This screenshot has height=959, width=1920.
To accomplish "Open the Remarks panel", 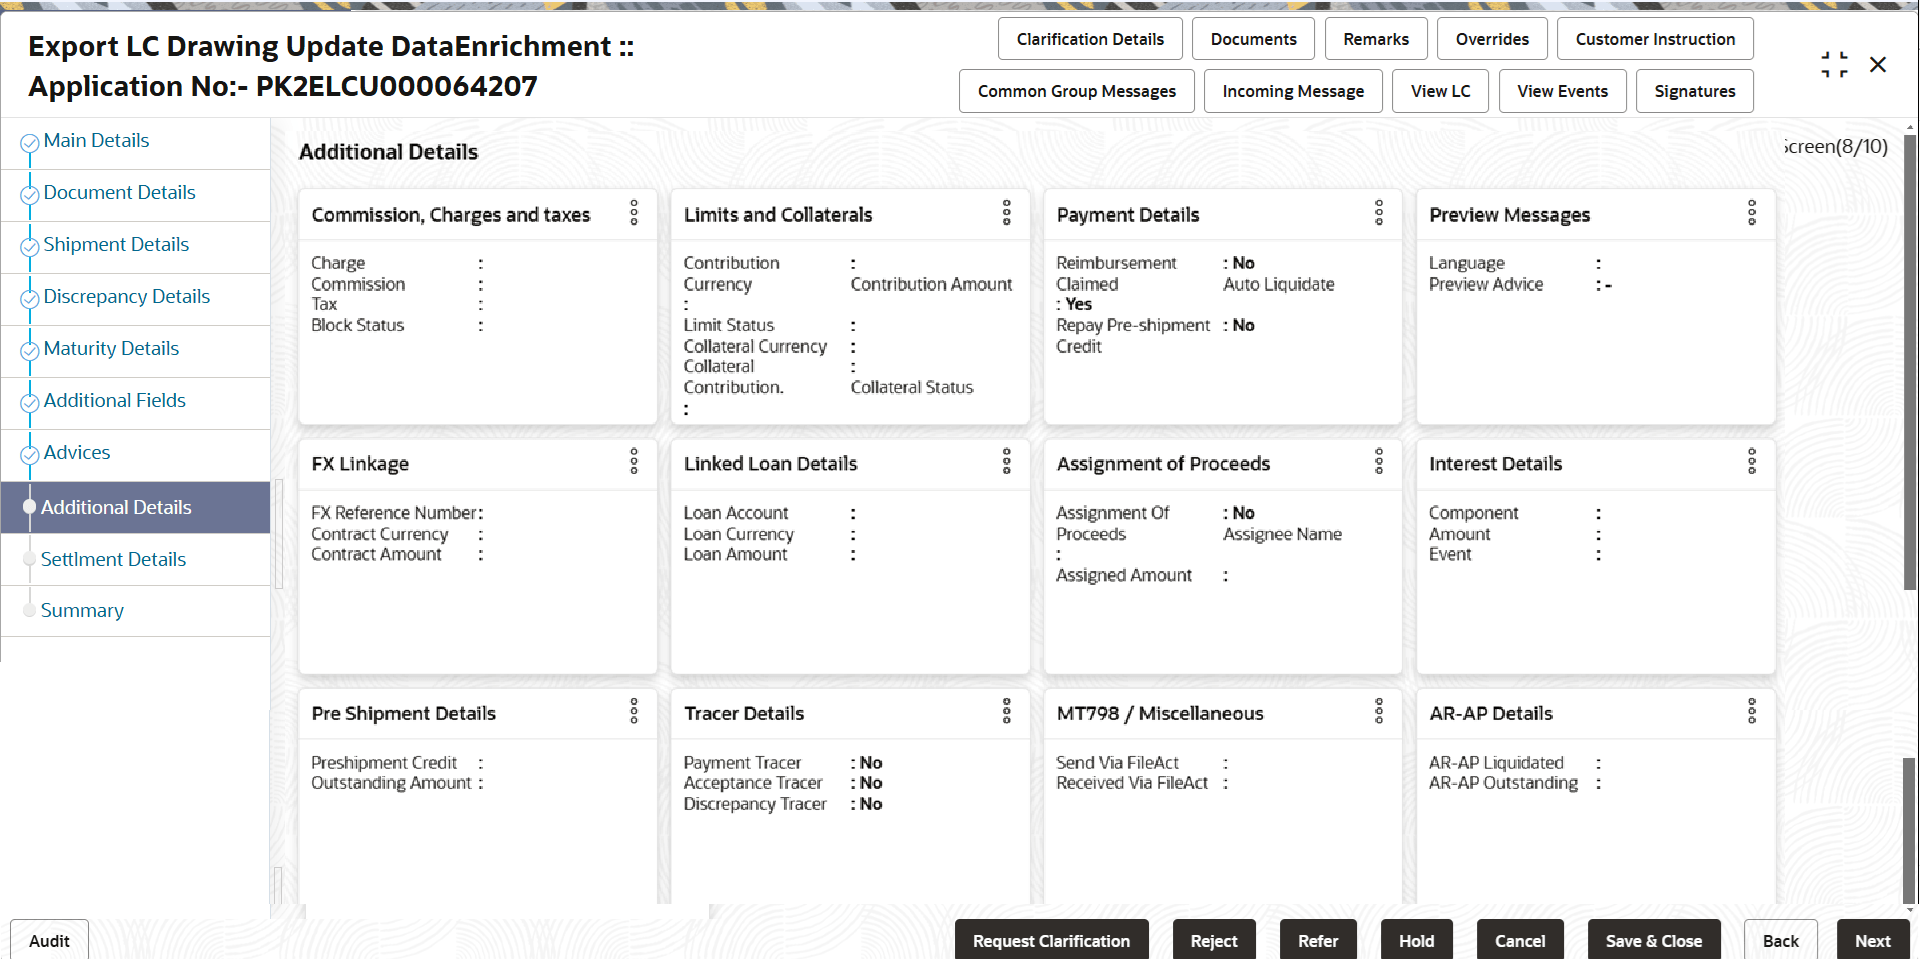I will (1376, 39).
